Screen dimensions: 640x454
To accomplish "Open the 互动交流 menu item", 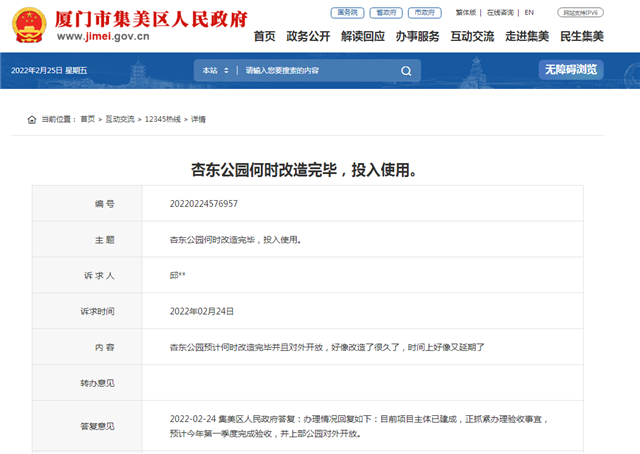I will 472,36.
